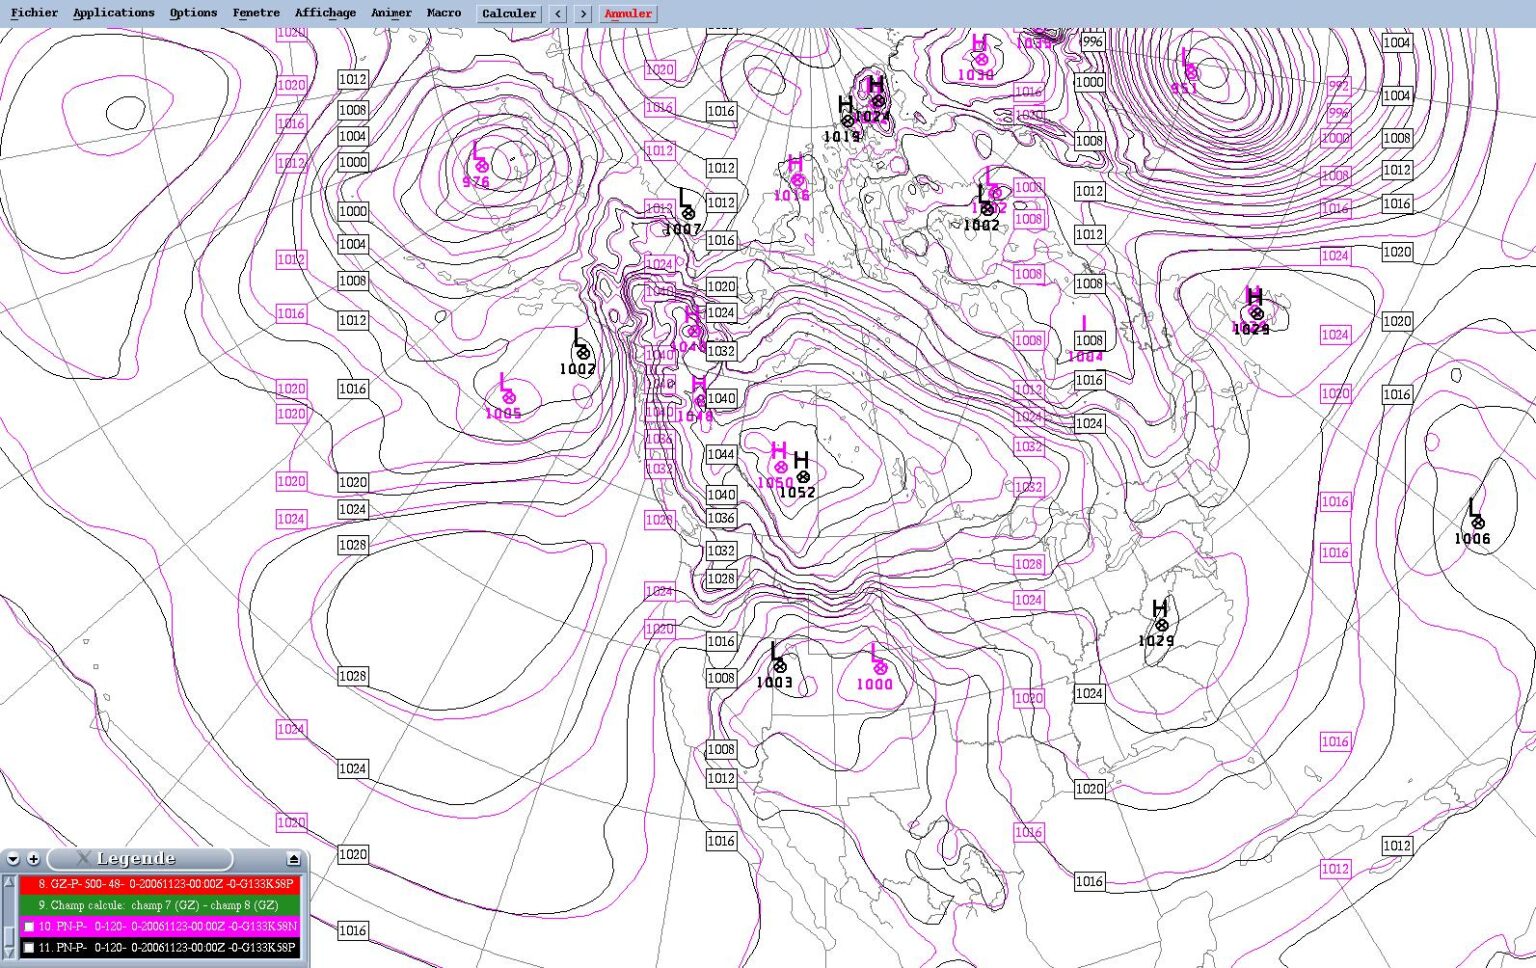This screenshot has width=1536, height=968.
Task: Click the black H 1052 pressure marker
Action: pyautogui.click(x=802, y=476)
